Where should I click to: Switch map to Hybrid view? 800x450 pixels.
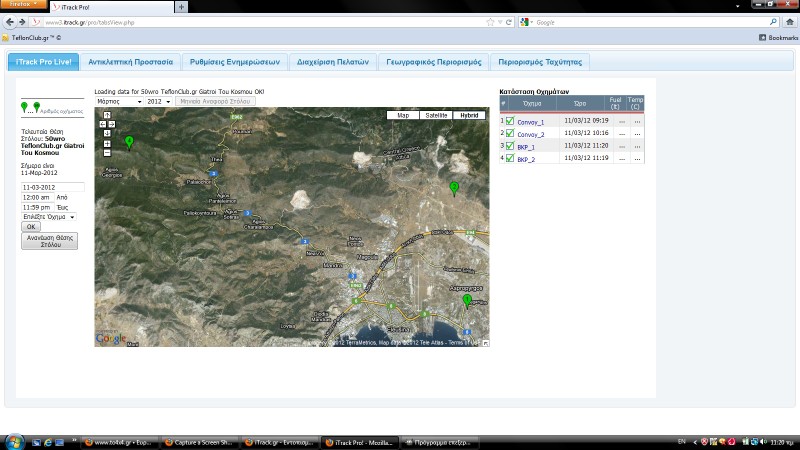[x=469, y=115]
